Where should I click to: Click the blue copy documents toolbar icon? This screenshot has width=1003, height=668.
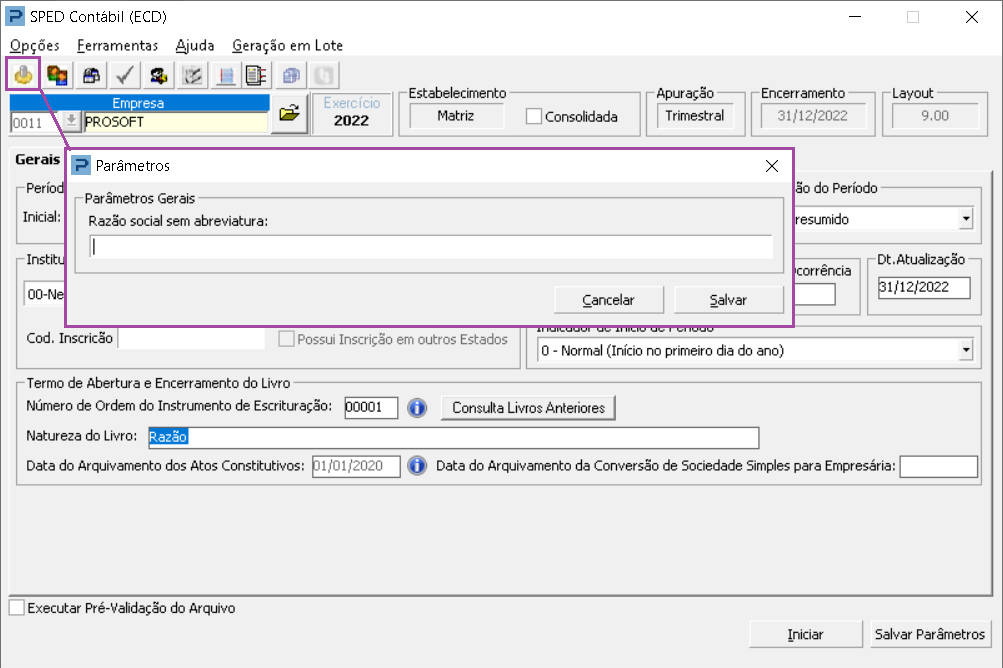point(291,75)
